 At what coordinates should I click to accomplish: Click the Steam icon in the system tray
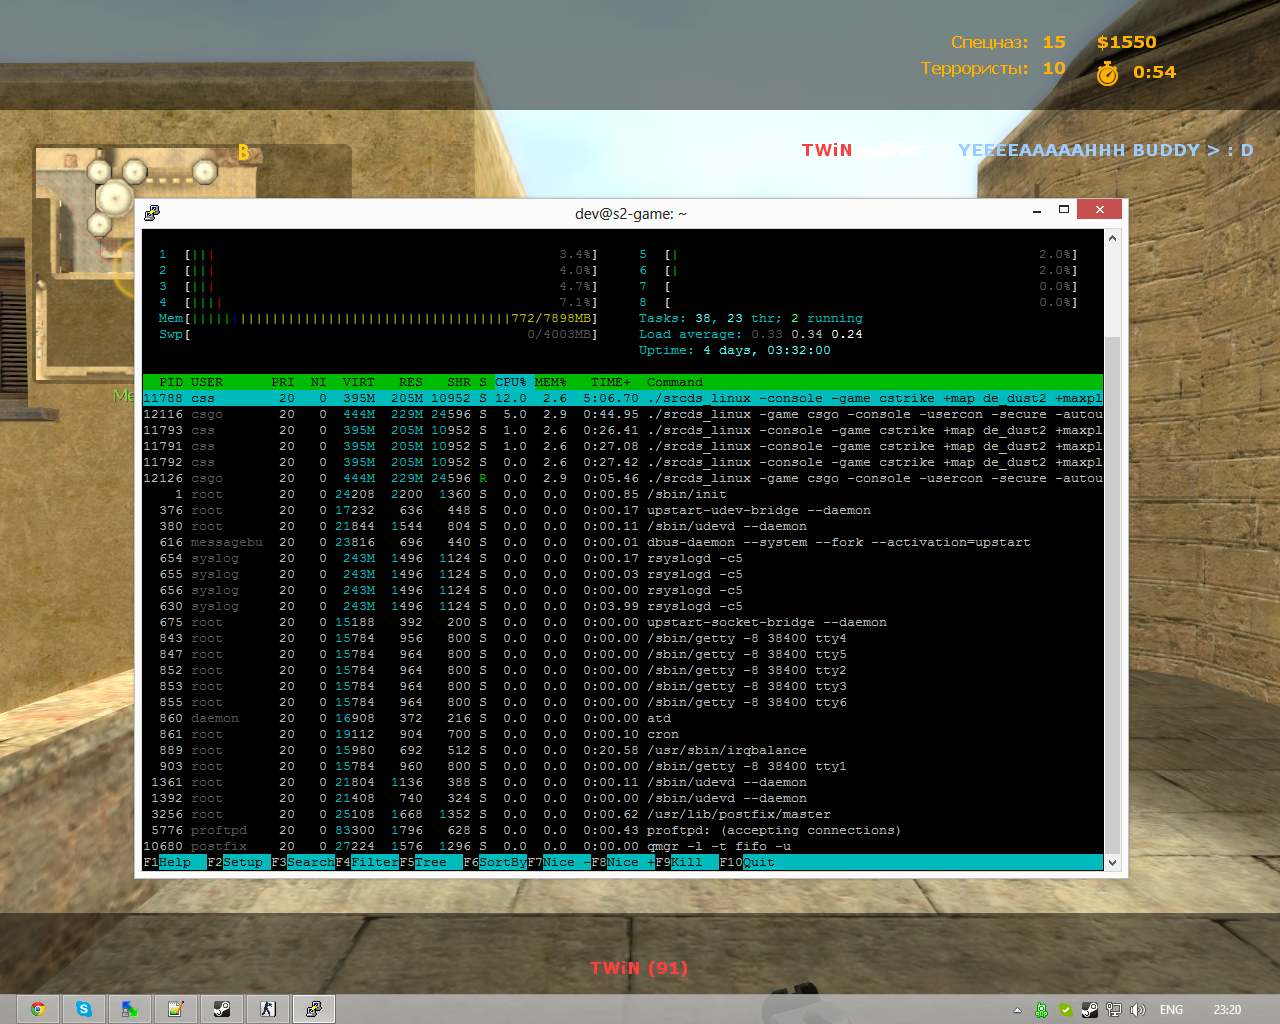(x=1089, y=1010)
